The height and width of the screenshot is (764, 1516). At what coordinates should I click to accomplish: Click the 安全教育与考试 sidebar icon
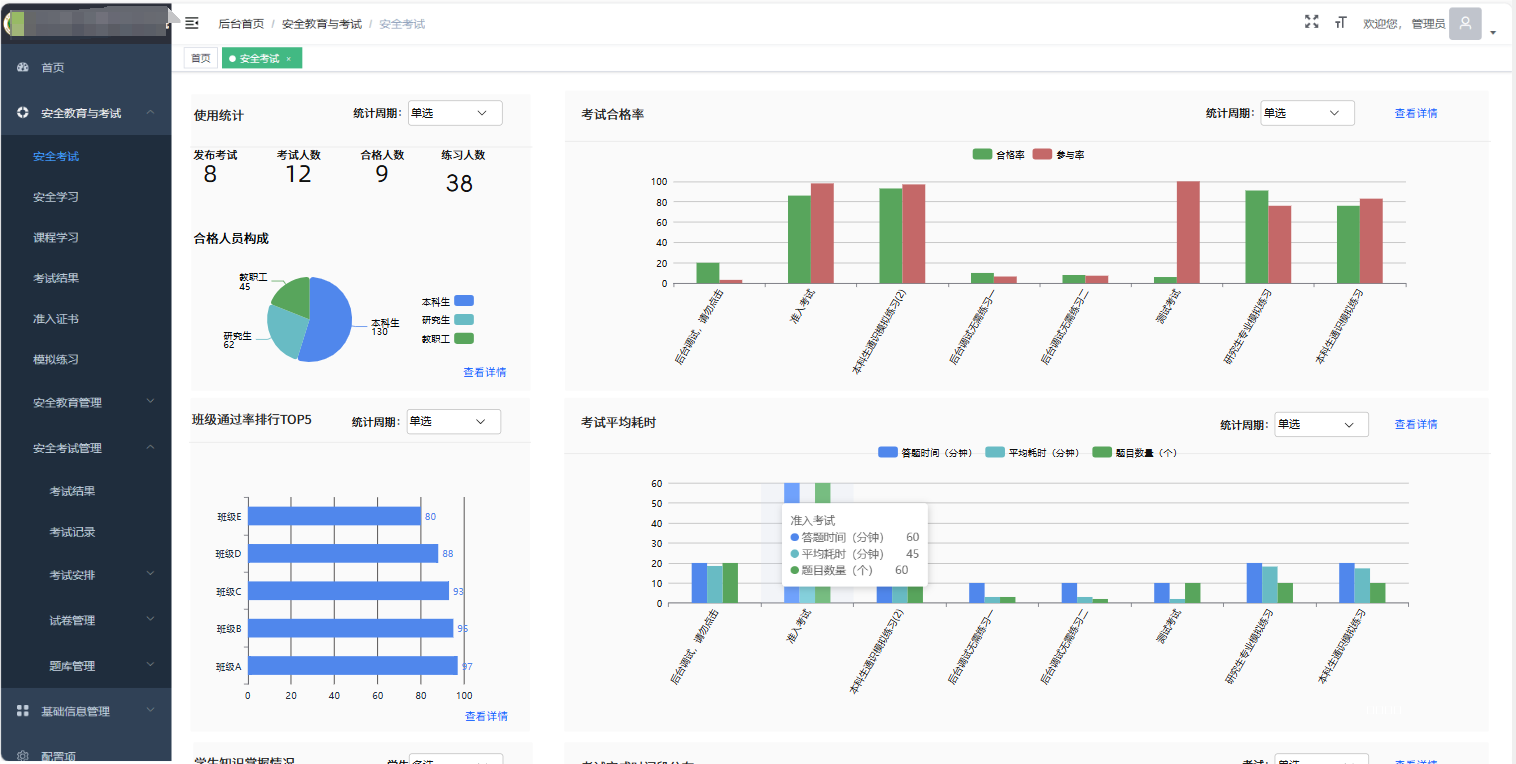(x=23, y=113)
